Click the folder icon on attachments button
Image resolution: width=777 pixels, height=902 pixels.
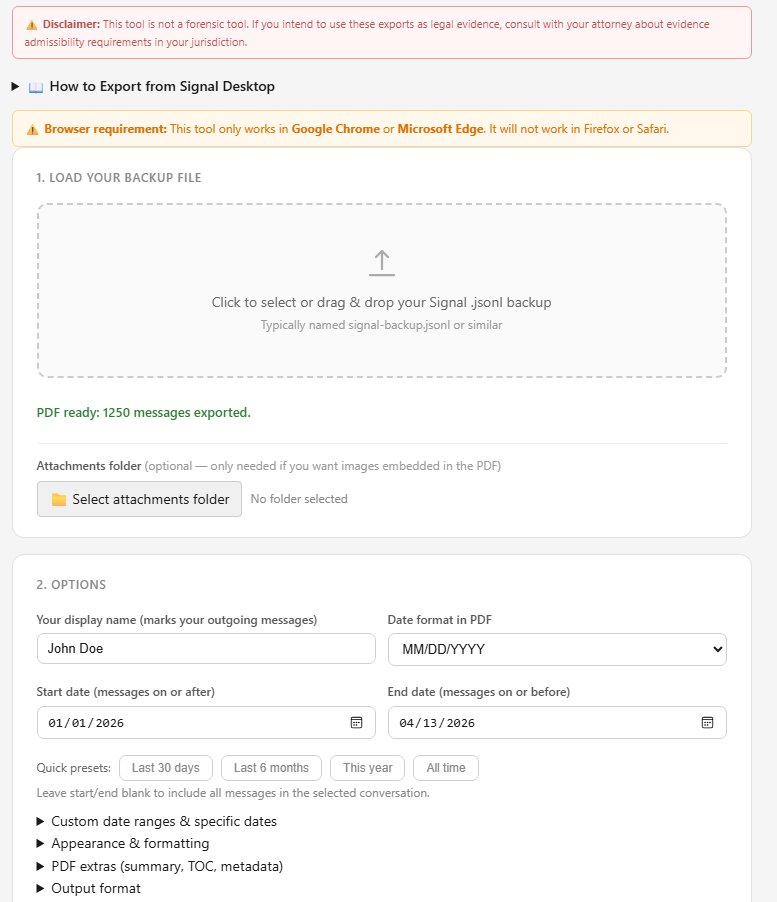(59, 499)
